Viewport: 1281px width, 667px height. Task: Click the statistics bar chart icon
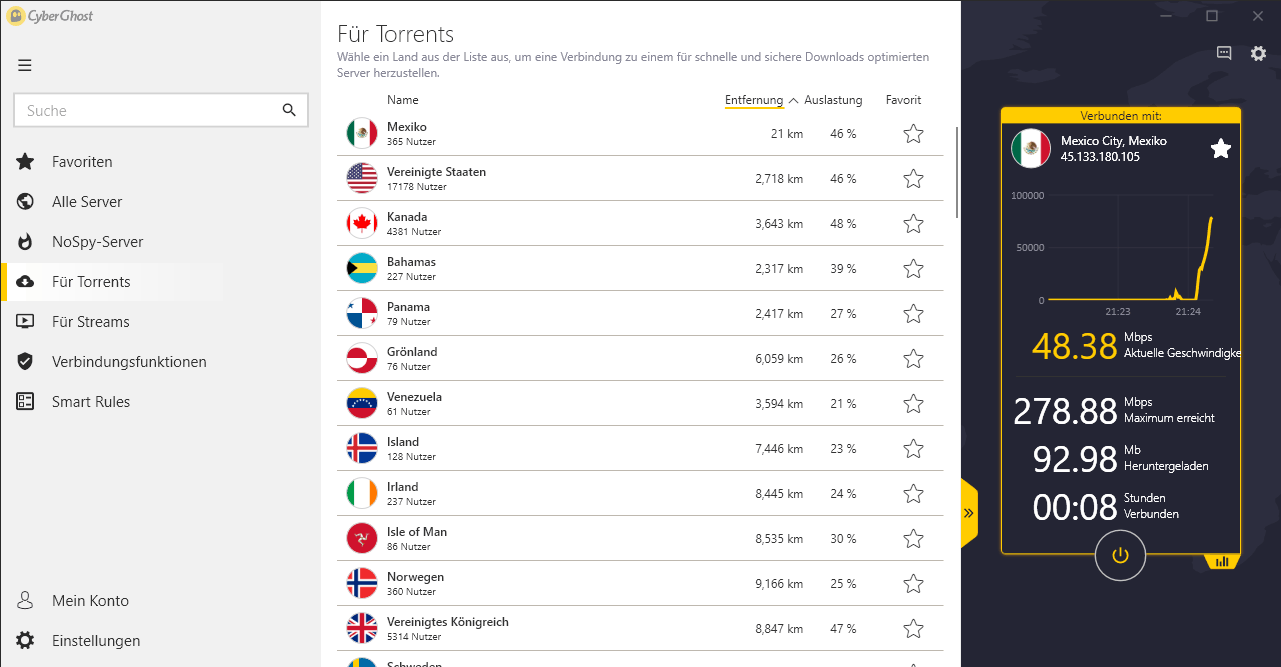[x=1222, y=562]
